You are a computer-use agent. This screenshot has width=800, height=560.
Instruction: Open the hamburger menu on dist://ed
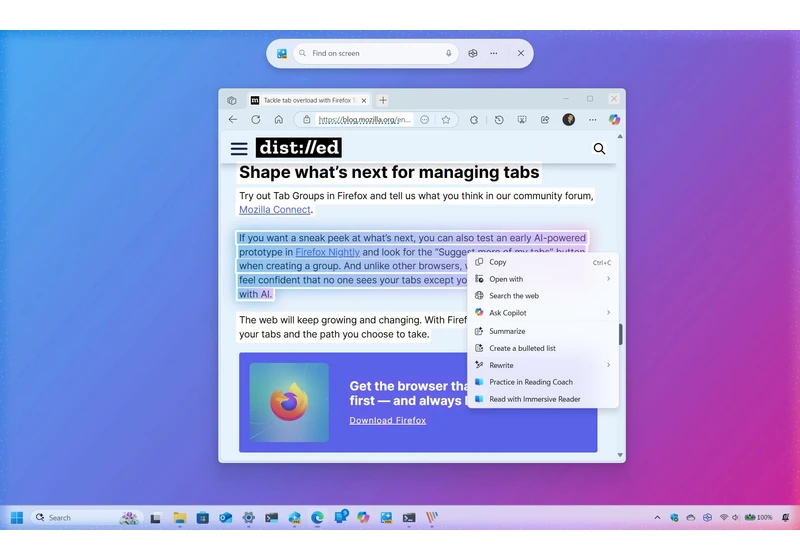pos(239,148)
